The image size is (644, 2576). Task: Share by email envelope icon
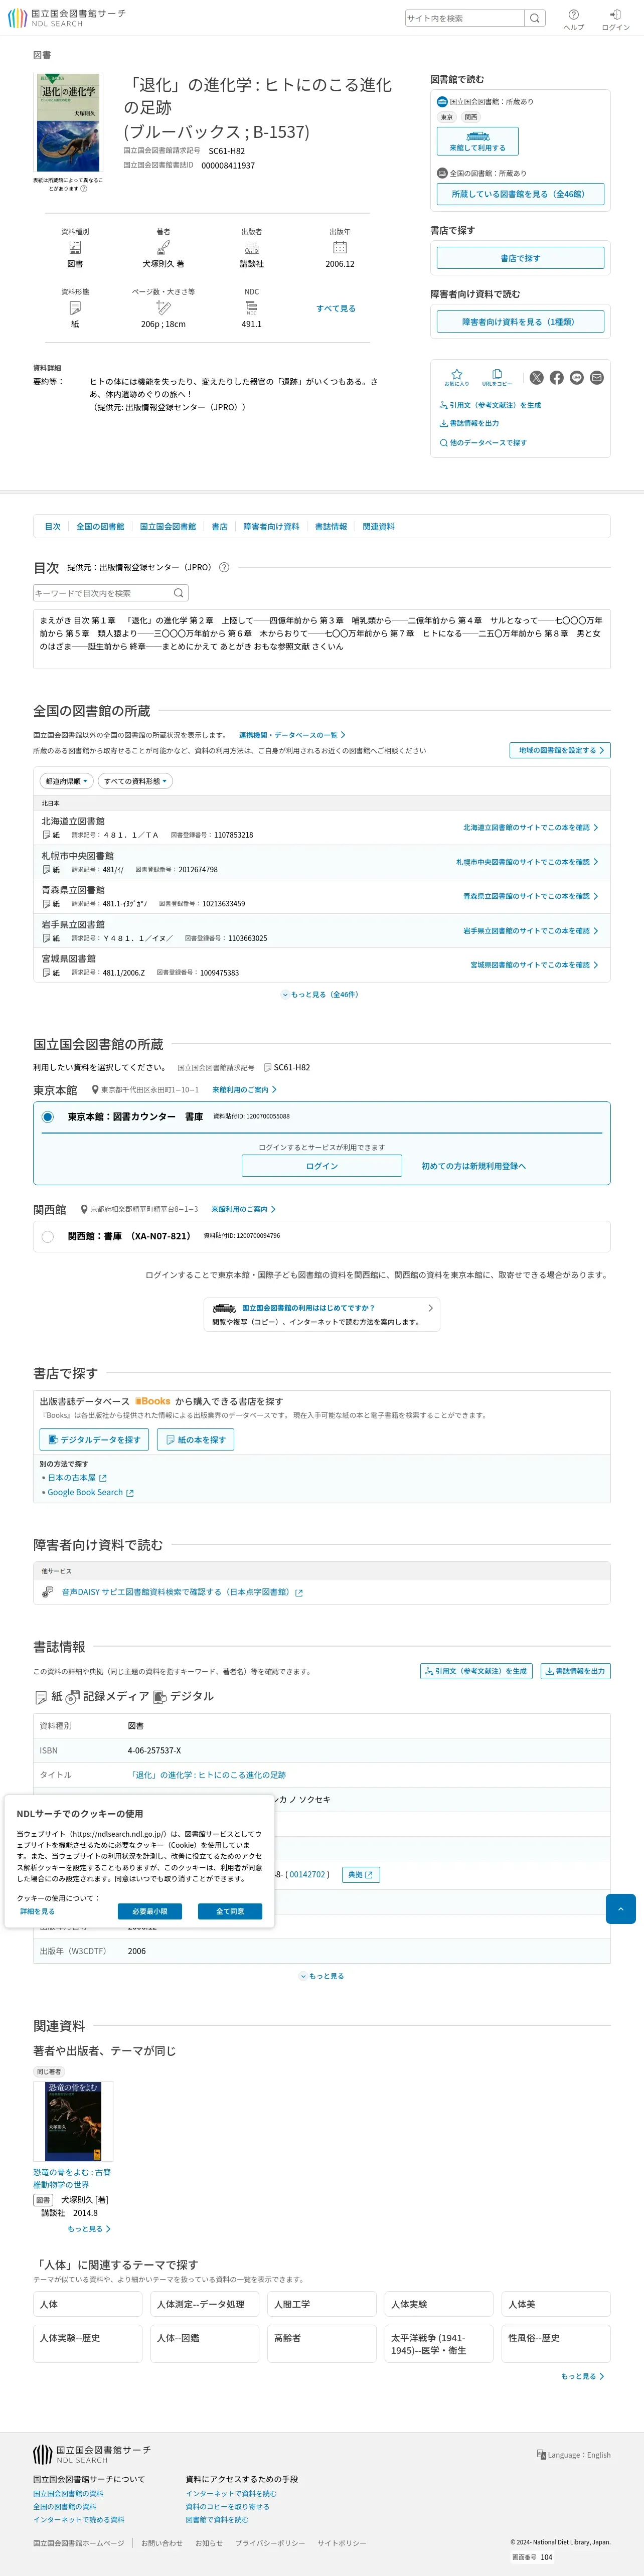pos(597,378)
